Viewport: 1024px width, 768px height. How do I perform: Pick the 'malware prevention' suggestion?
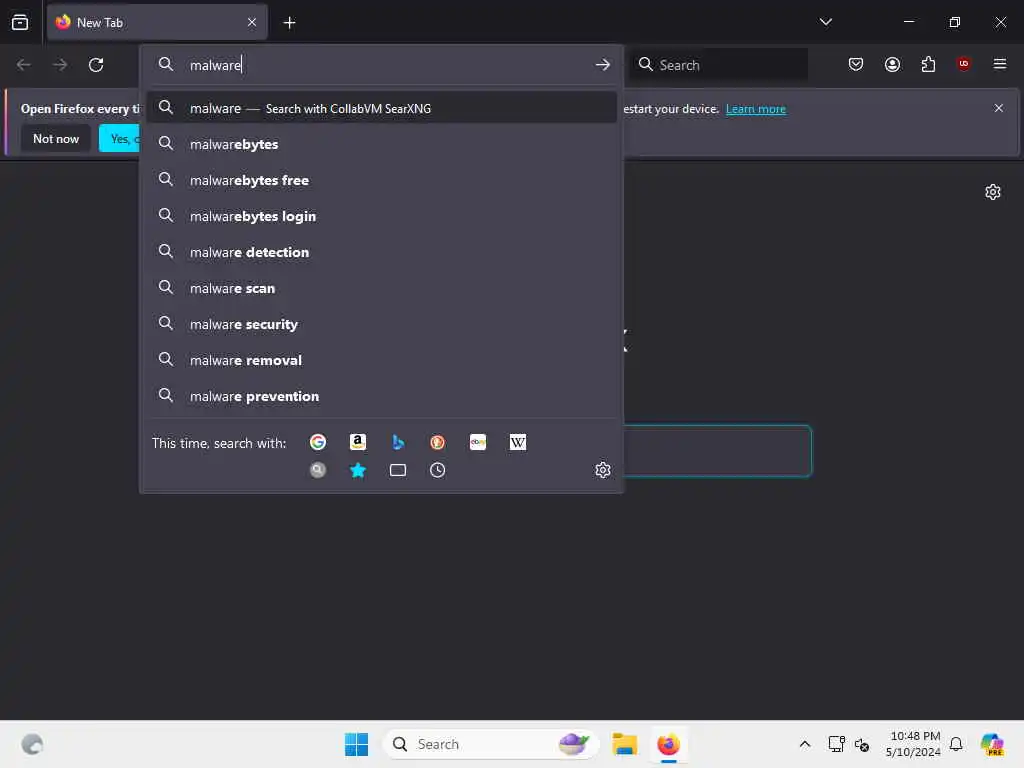[382, 396]
